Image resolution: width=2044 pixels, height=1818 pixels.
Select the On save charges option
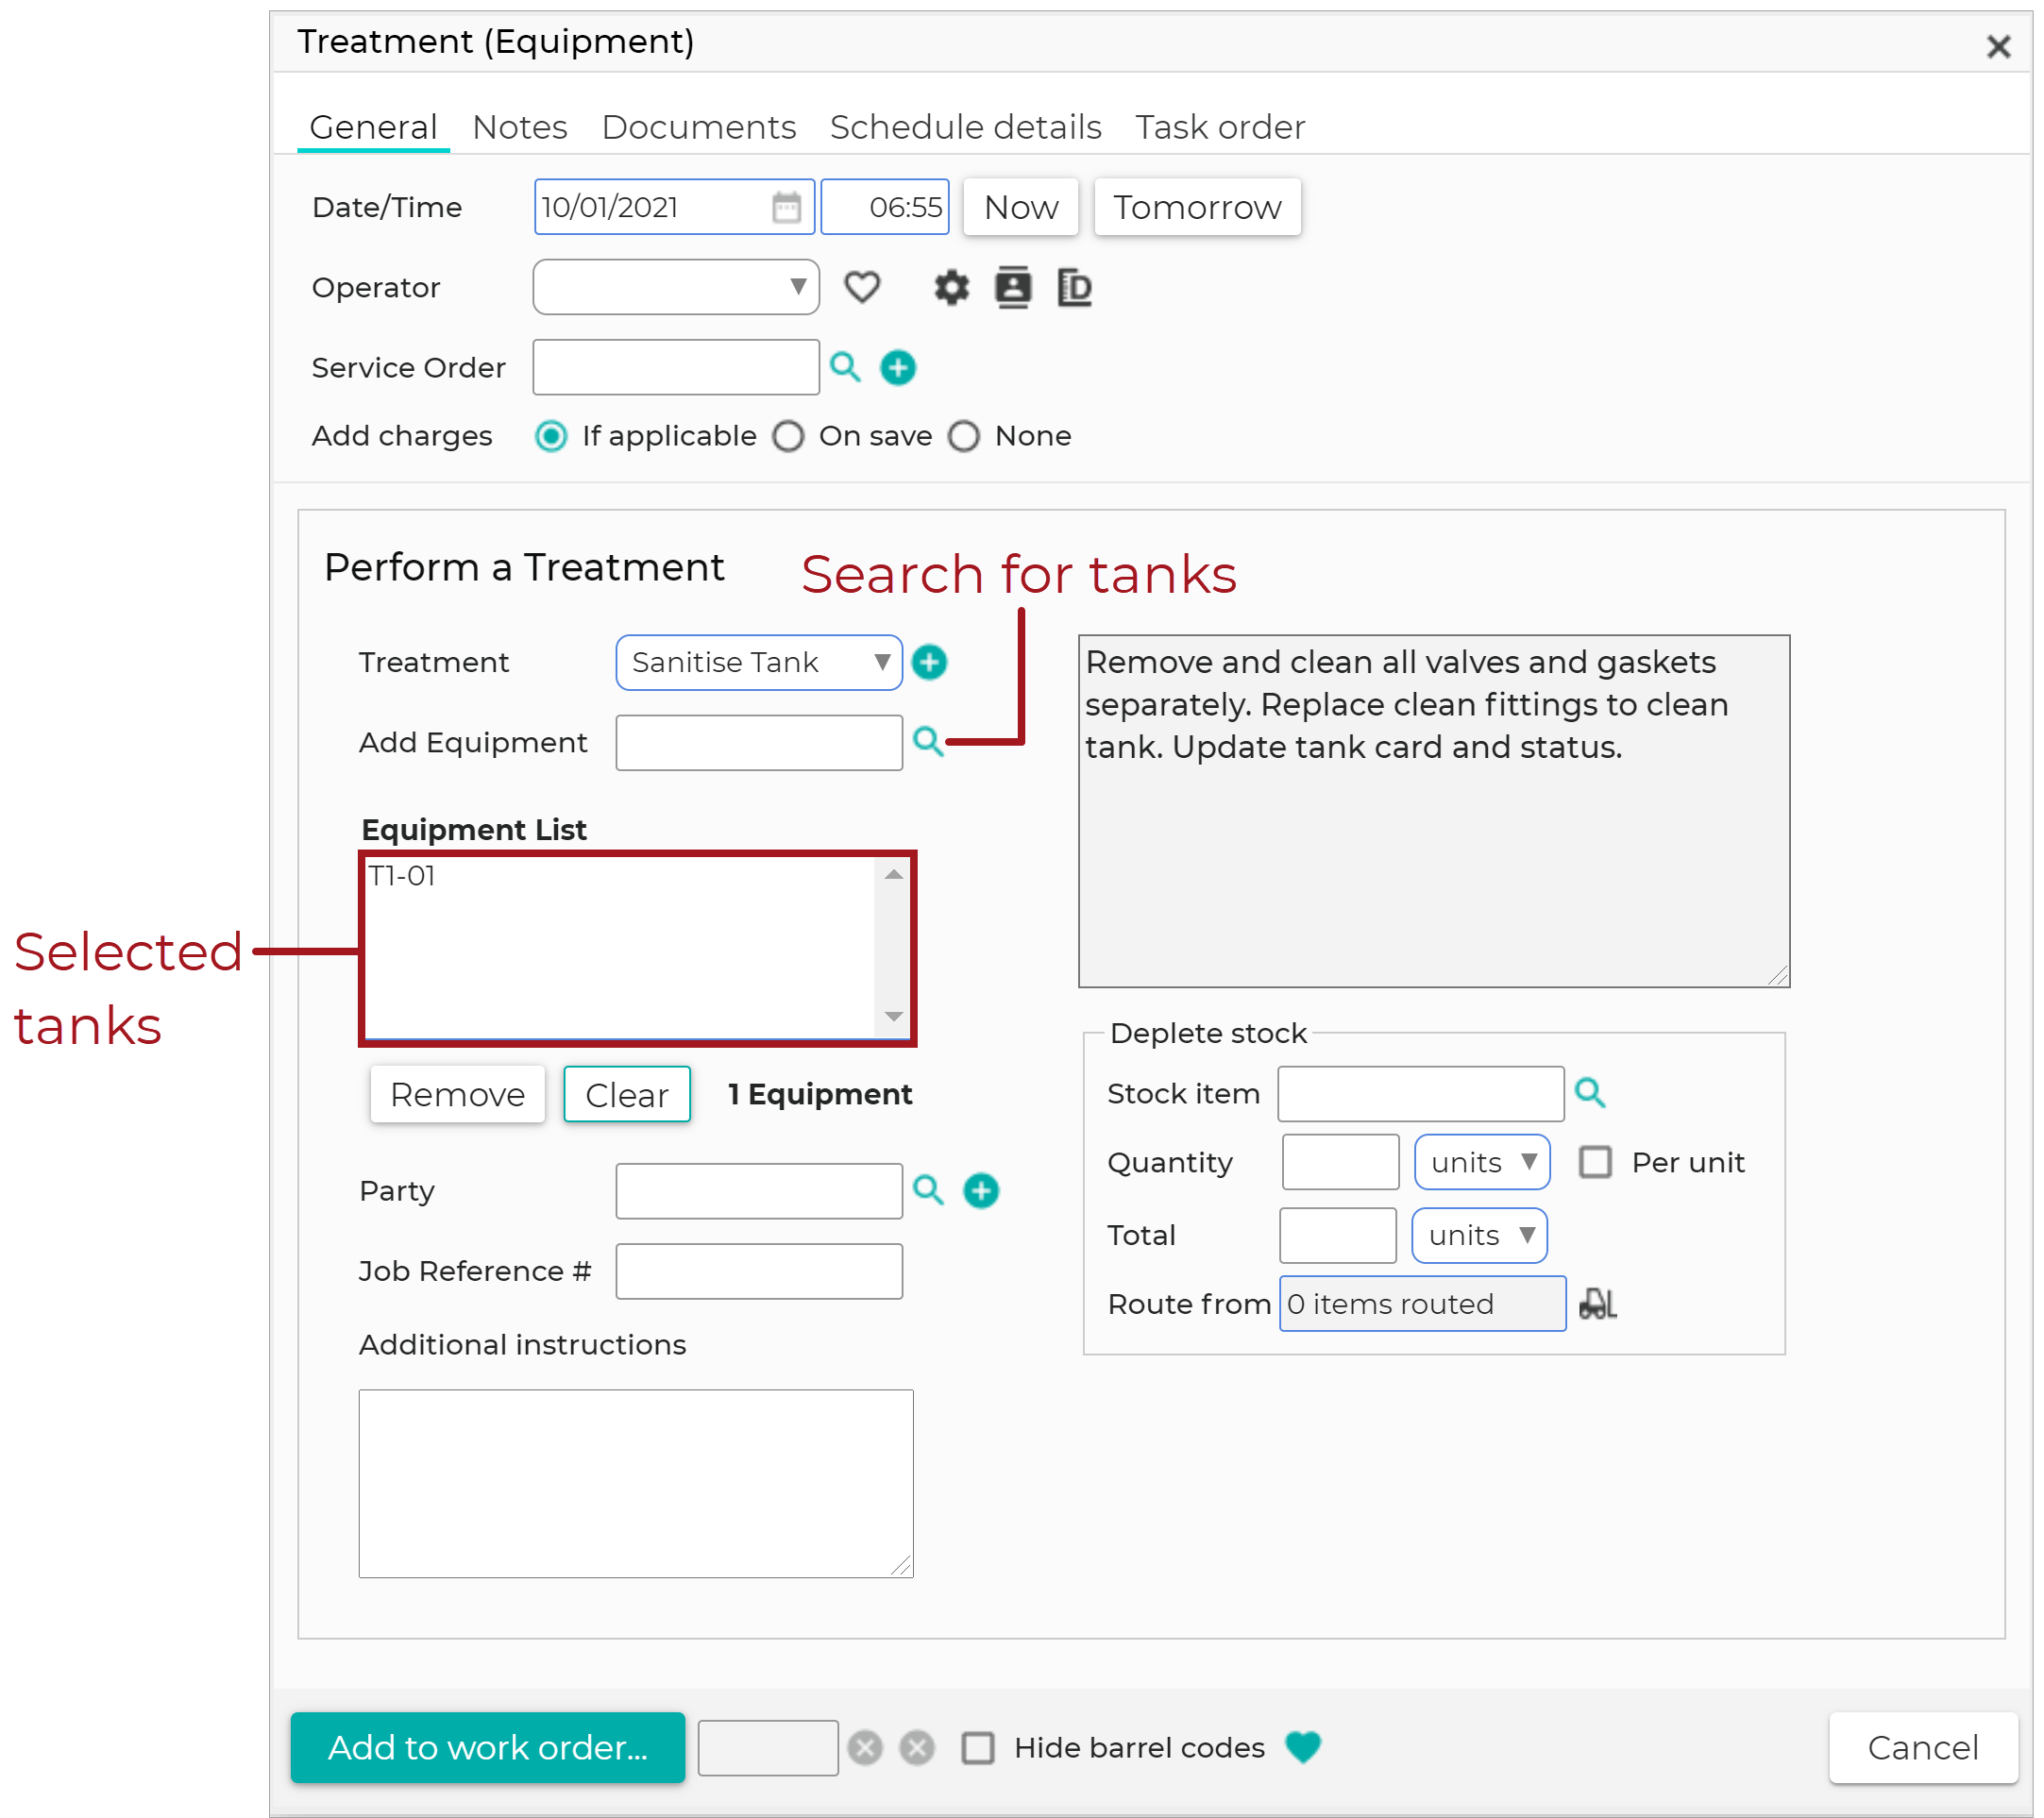point(788,436)
